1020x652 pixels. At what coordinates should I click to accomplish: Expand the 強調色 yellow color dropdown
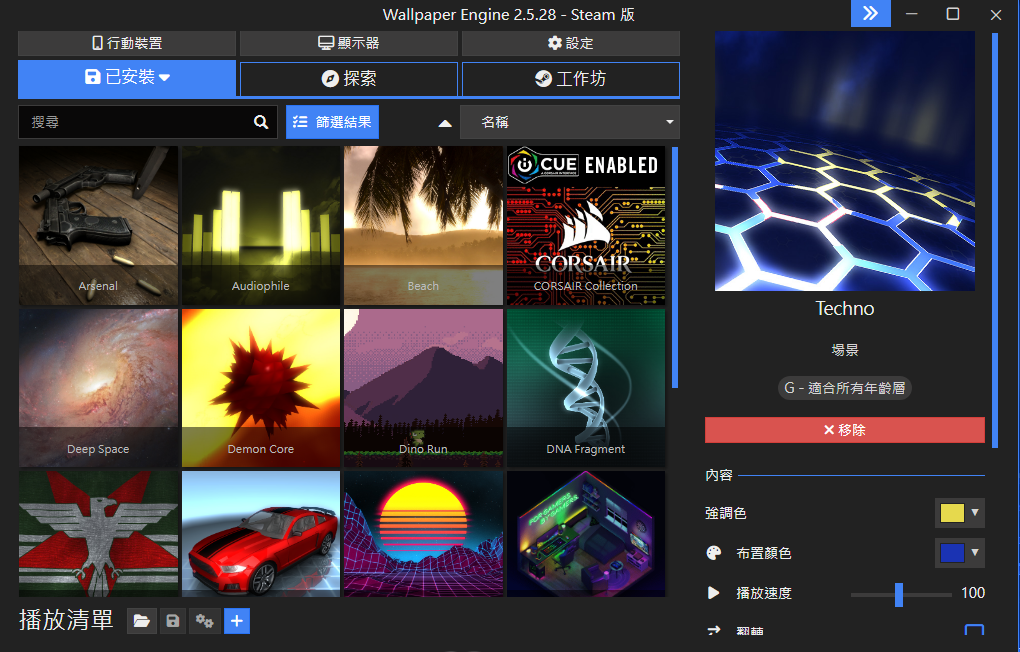[x=960, y=513]
